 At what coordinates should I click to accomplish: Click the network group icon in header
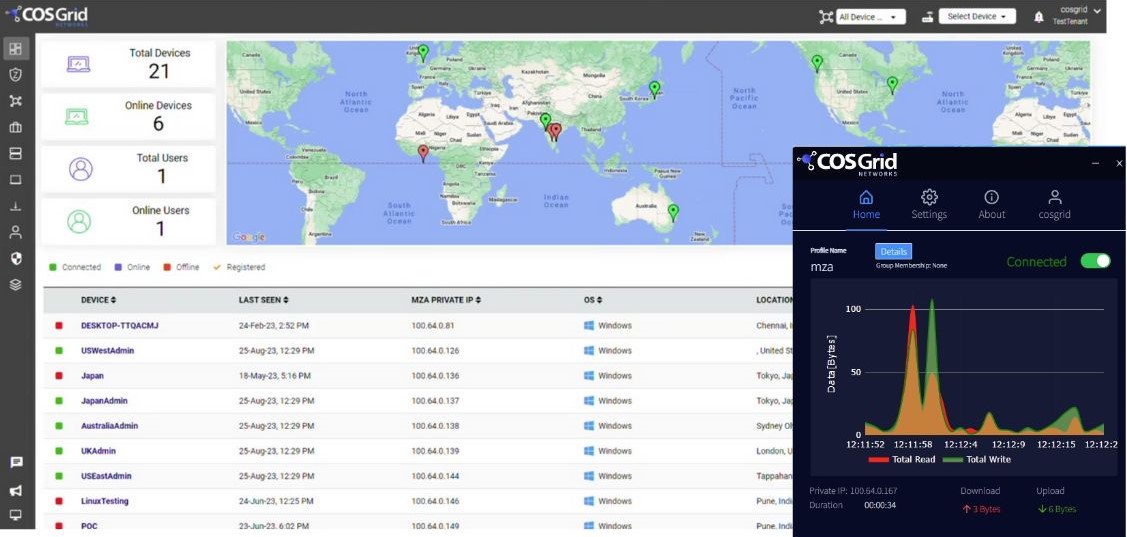tap(826, 17)
